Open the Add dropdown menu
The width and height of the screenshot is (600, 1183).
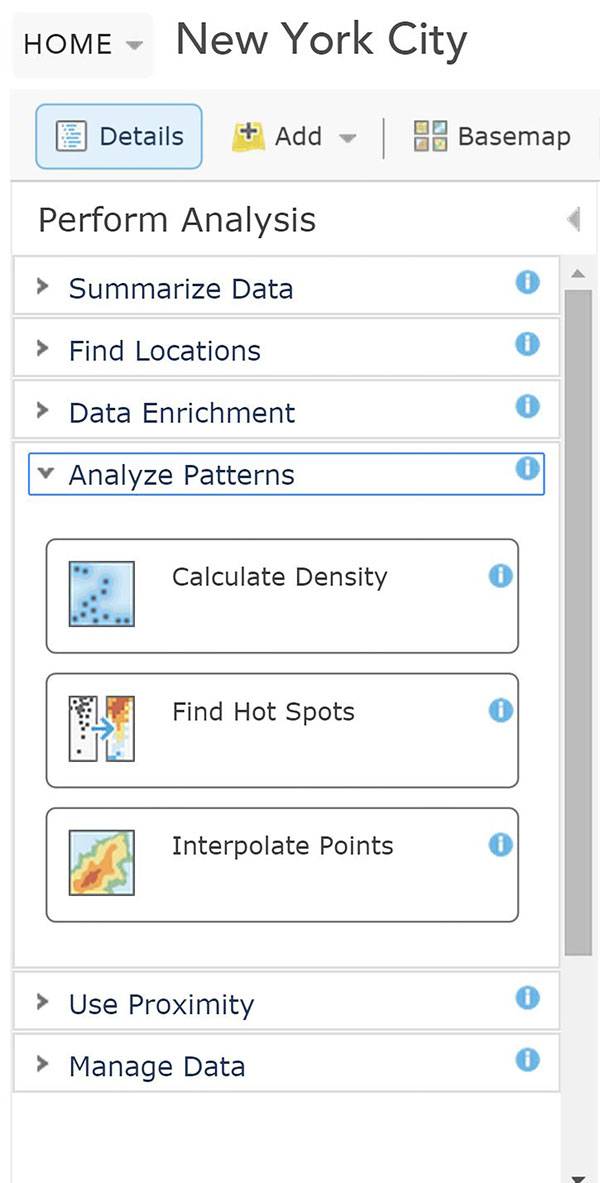(x=294, y=137)
